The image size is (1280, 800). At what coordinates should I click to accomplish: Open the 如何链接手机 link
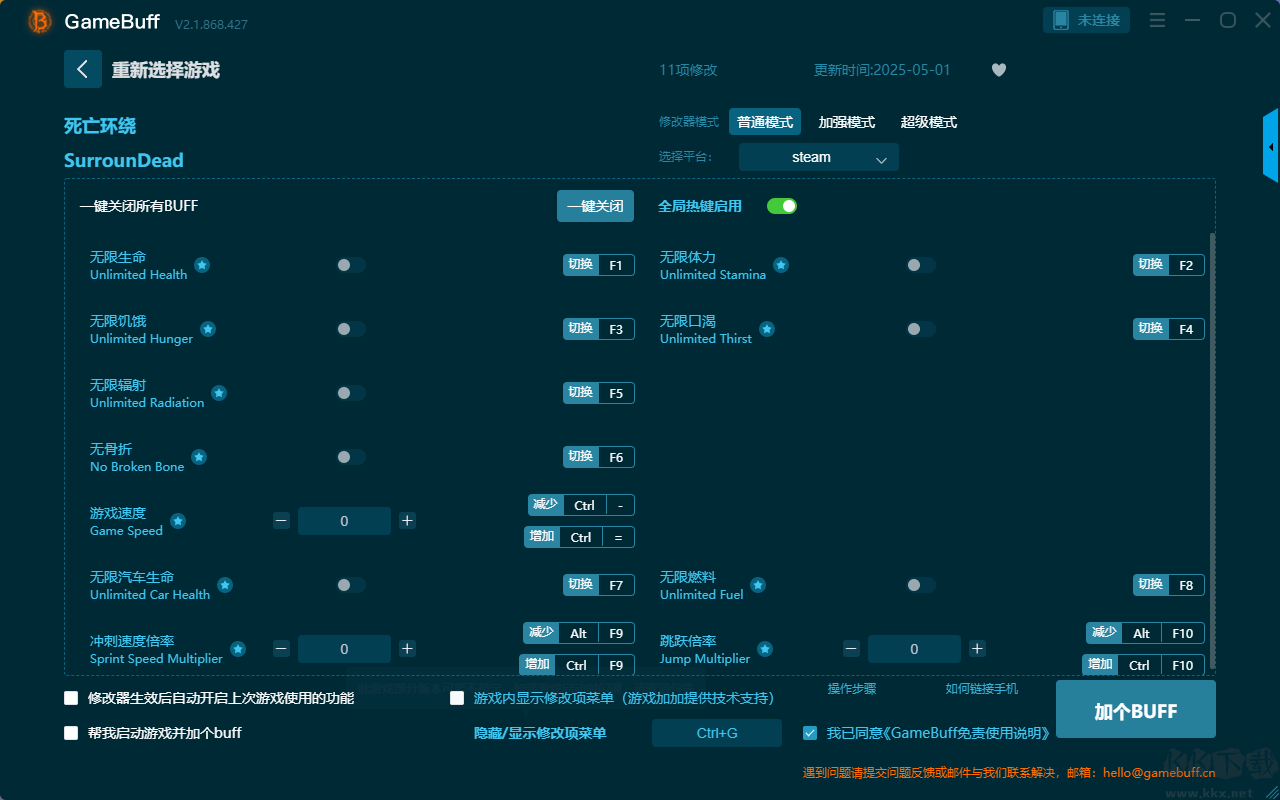tap(982, 689)
